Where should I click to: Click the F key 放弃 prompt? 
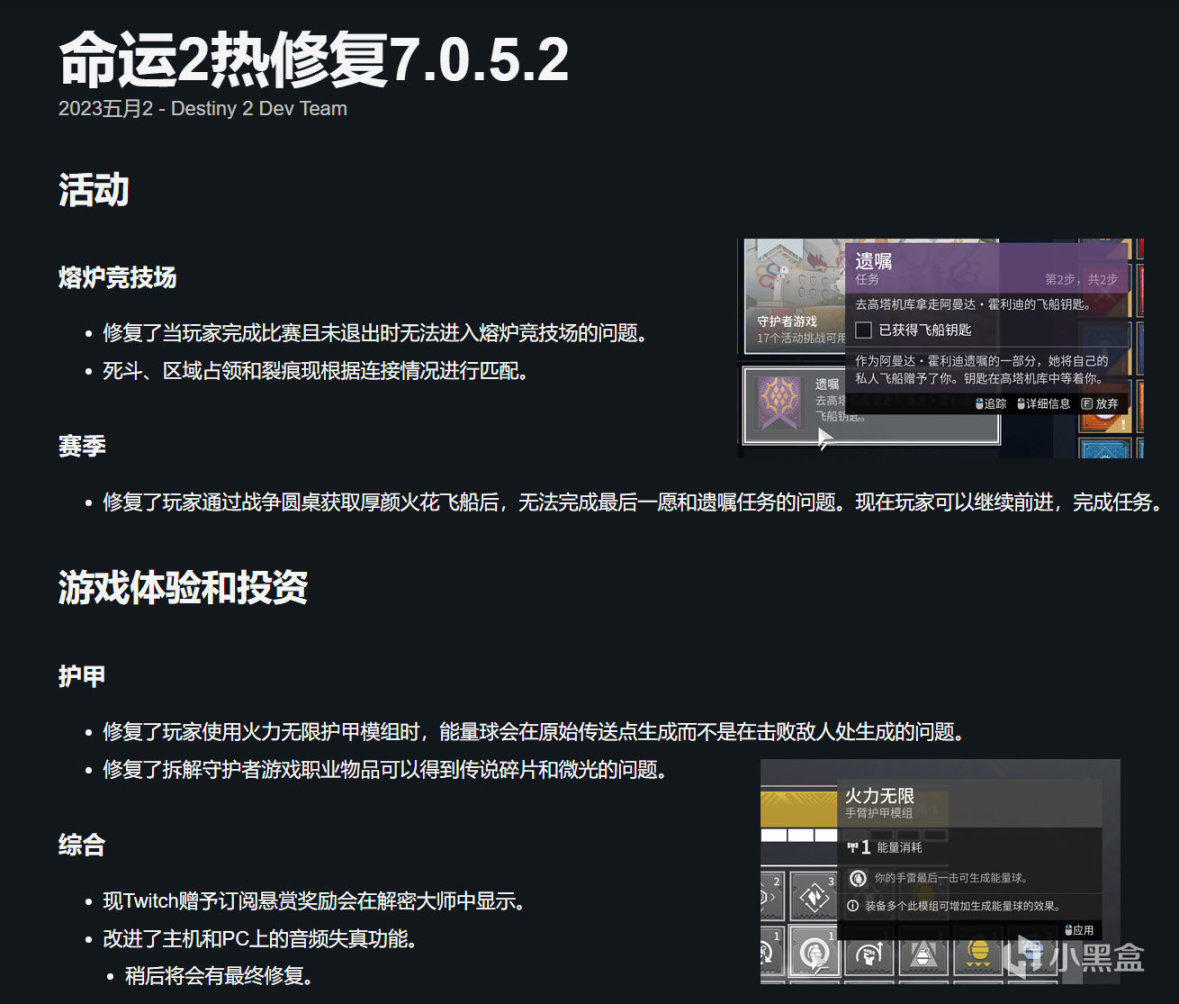pyautogui.click(x=1099, y=404)
